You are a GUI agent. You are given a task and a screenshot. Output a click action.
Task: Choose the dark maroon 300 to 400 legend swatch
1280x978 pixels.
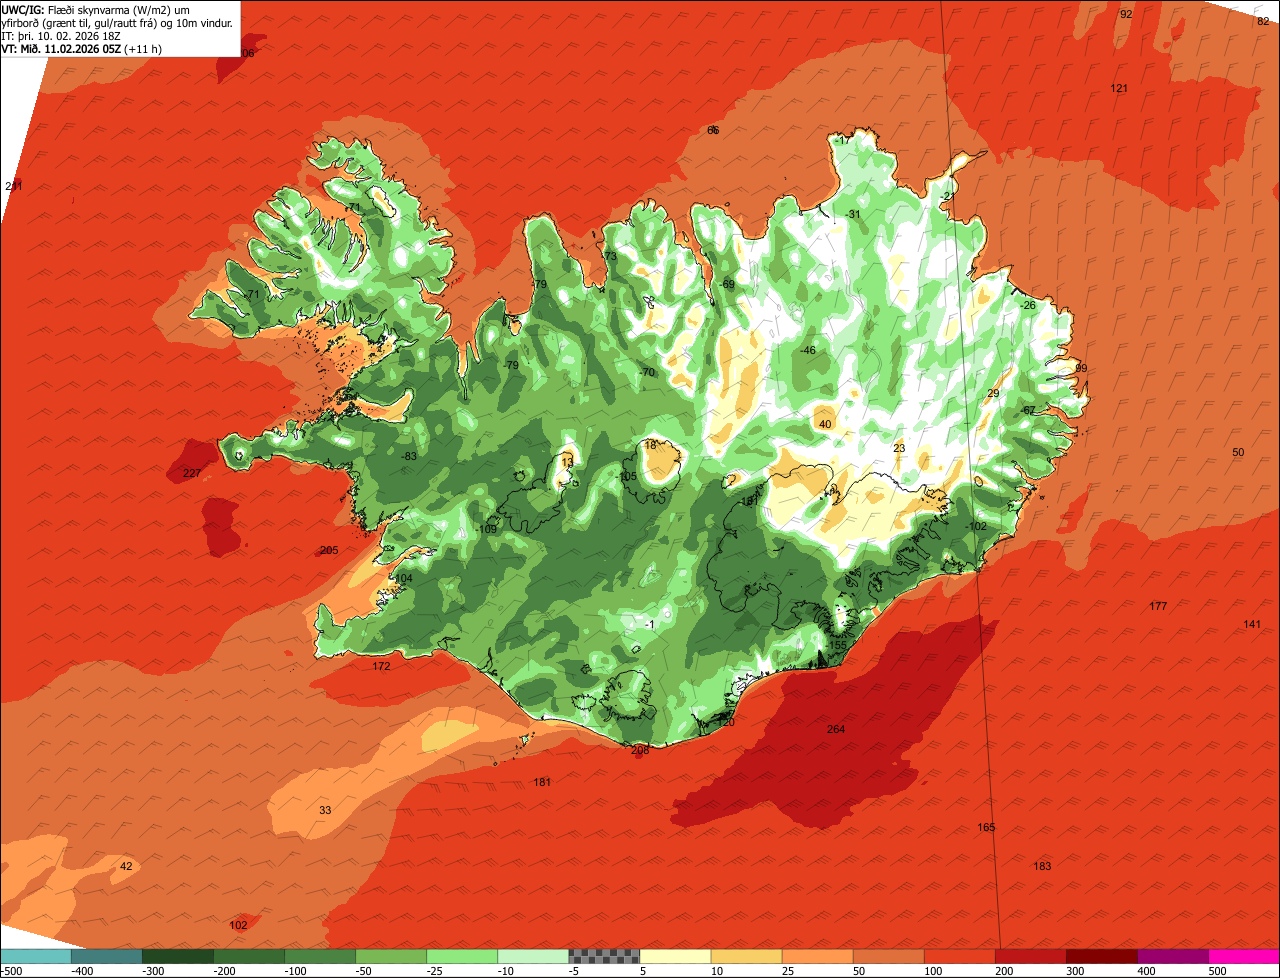coord(1102,956)
